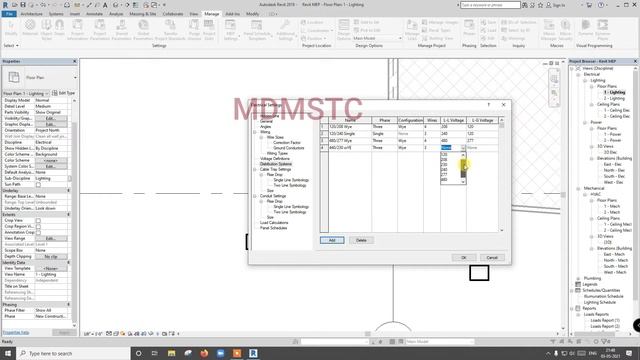Open the Macro Manager tool
Screen dimensions: 640x360
pos(549,29)
